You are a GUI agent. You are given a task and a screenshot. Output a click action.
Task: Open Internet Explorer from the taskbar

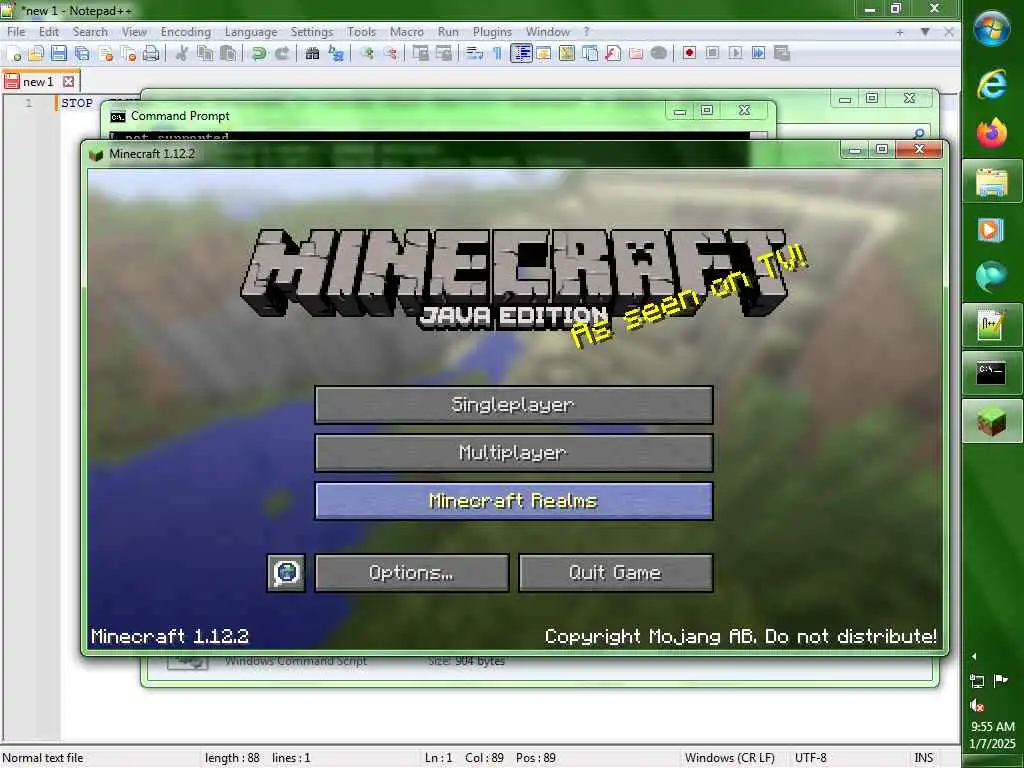(x=992, y=84)
